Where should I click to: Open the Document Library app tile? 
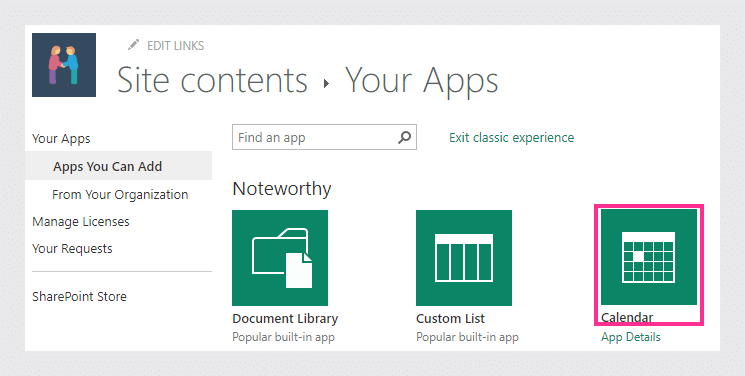click(x=280, y=258)
